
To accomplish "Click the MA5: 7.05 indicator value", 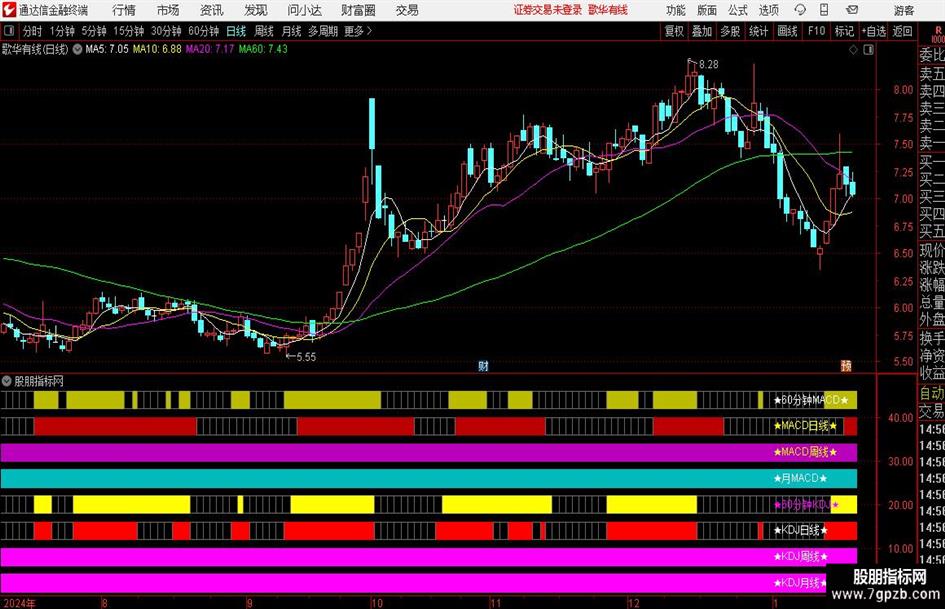I will click(107, 49).
